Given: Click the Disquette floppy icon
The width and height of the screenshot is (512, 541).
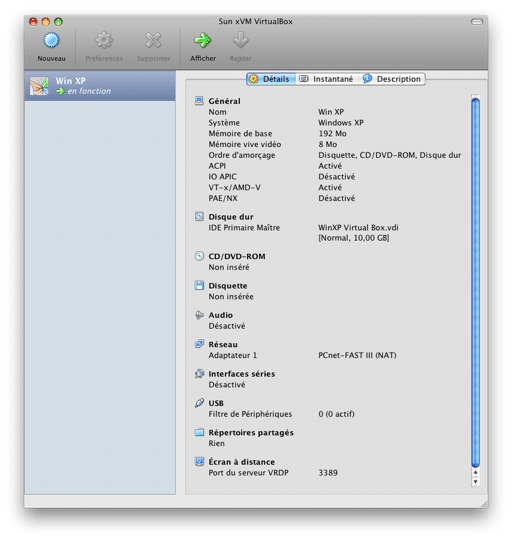Looking at the screenshot, I should click(x=199, y=285).
